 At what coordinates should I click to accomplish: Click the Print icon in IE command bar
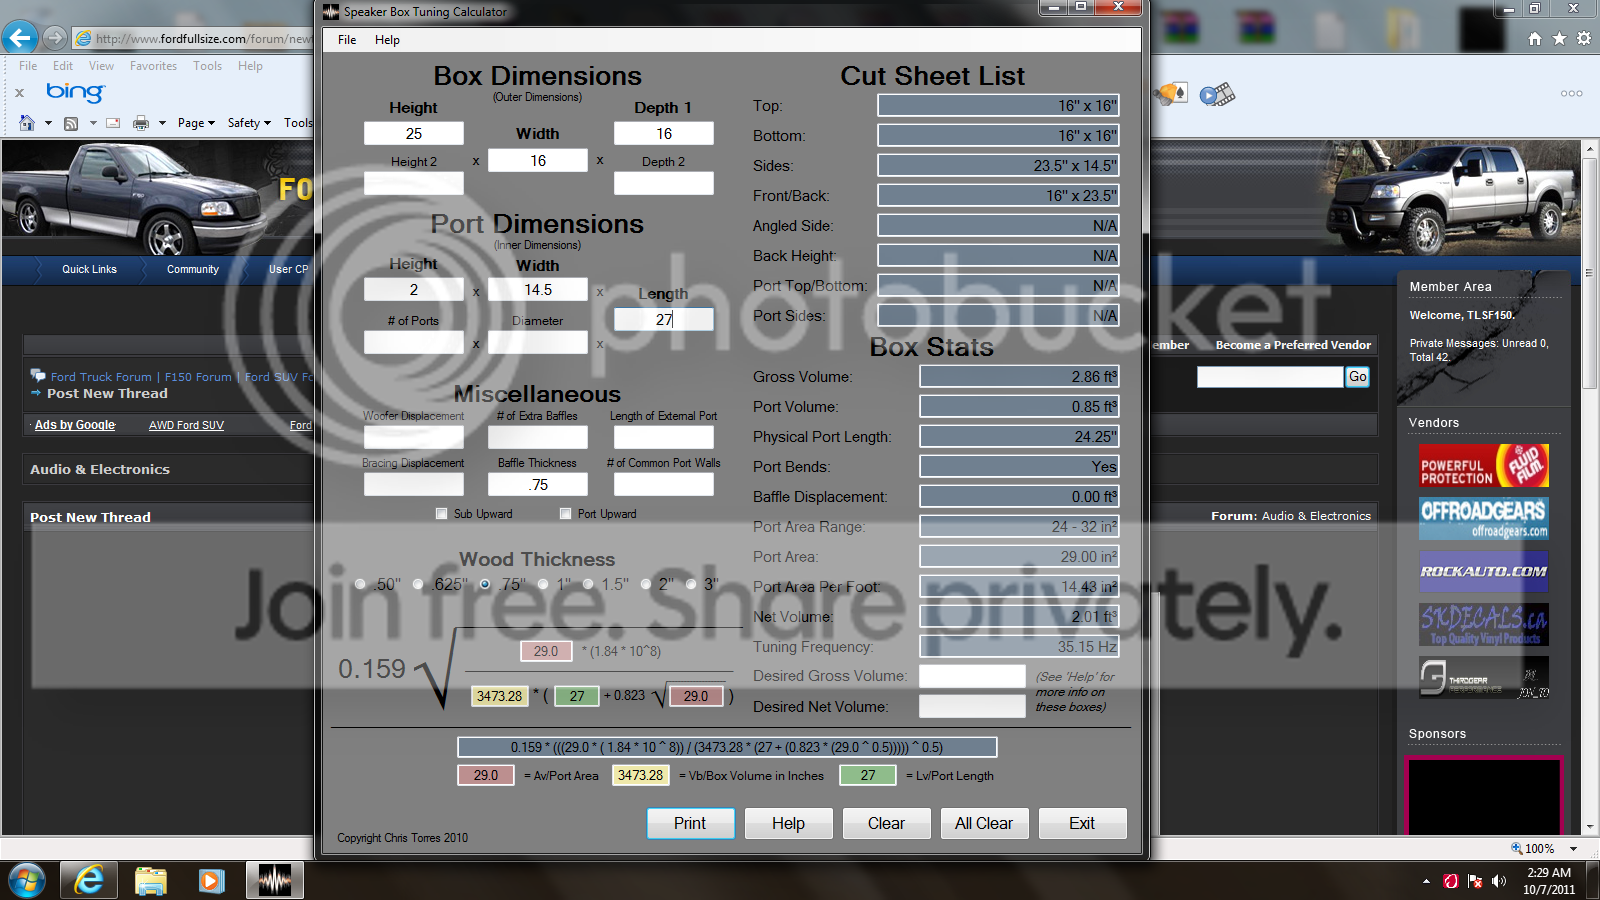pos(141,123)
